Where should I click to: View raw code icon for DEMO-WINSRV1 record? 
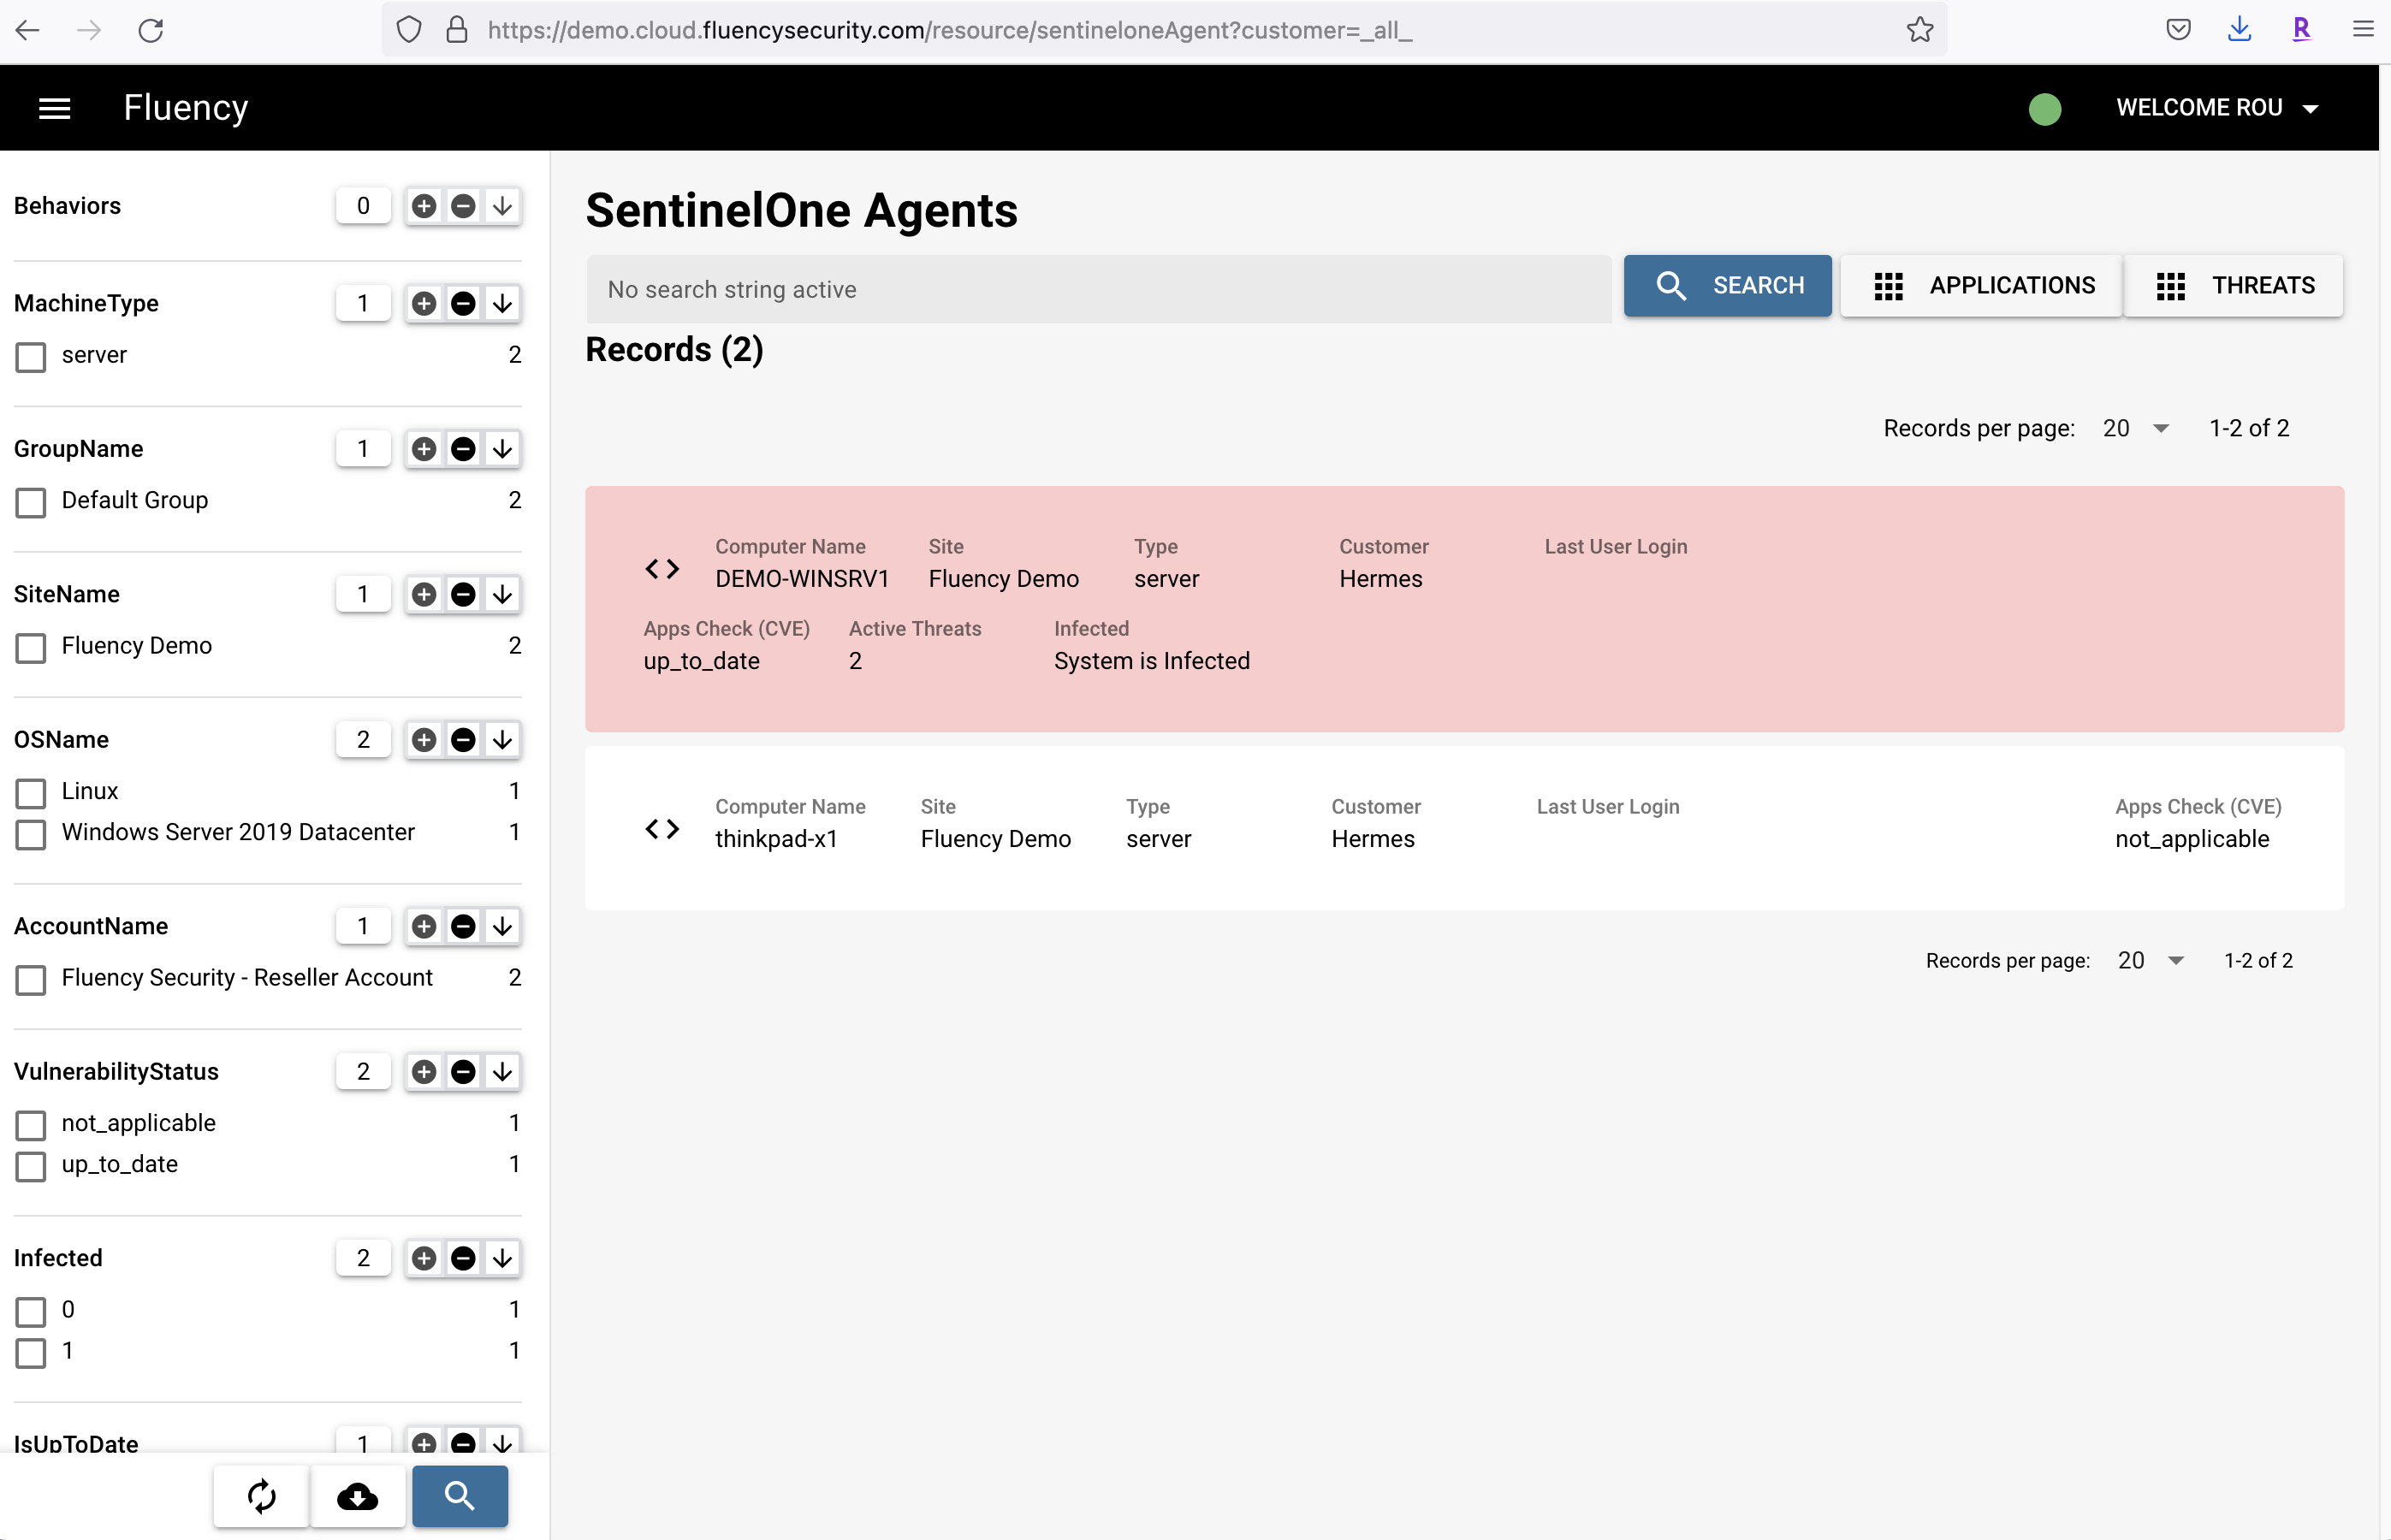point(662,569)
